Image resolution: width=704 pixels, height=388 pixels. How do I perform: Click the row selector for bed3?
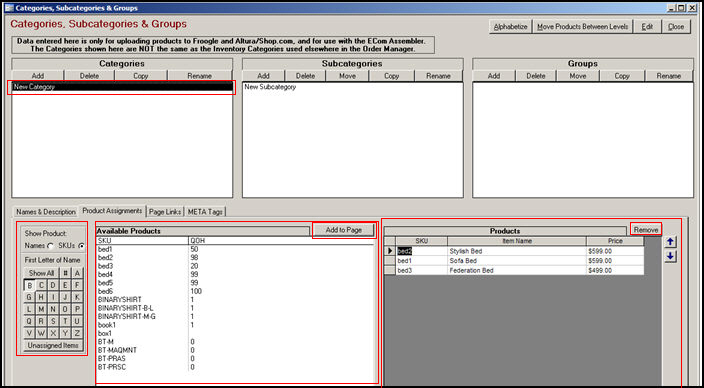click(x=390, y=270)
